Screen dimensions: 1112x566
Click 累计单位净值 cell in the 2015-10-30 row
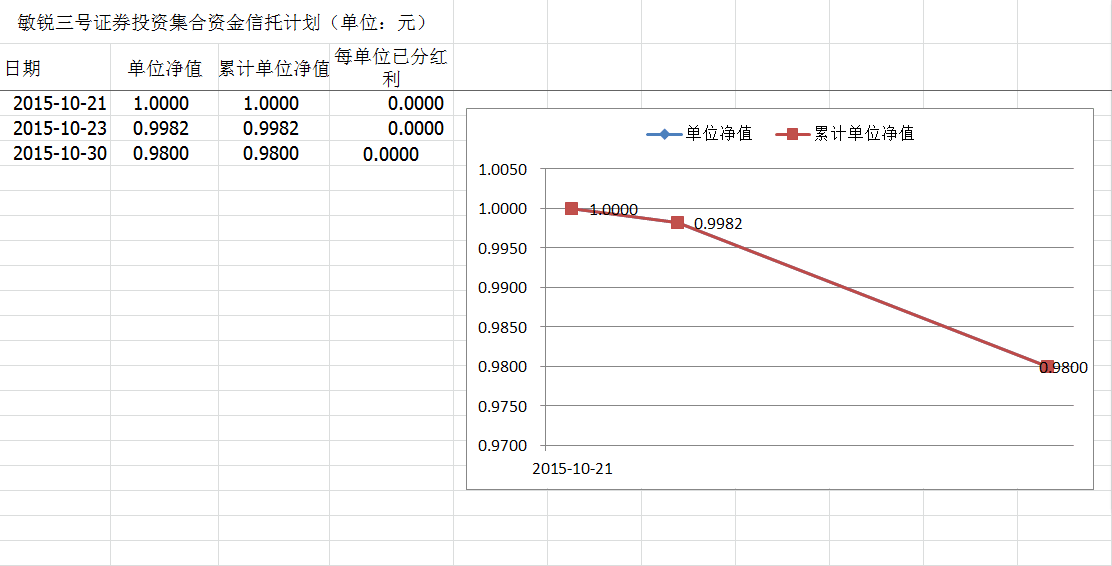click(271, 153)
